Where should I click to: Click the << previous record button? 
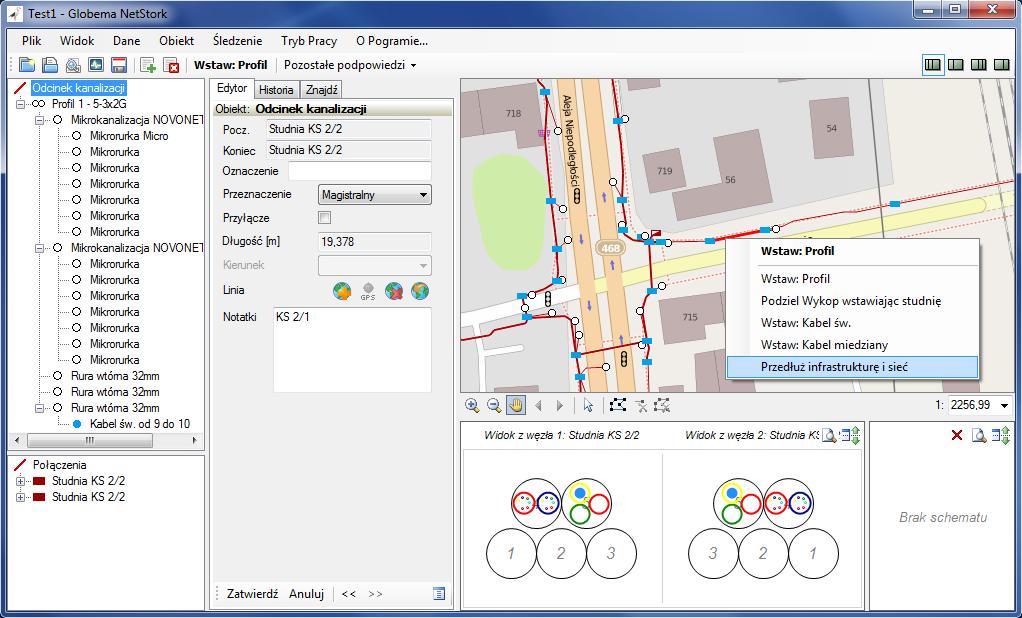349,594
